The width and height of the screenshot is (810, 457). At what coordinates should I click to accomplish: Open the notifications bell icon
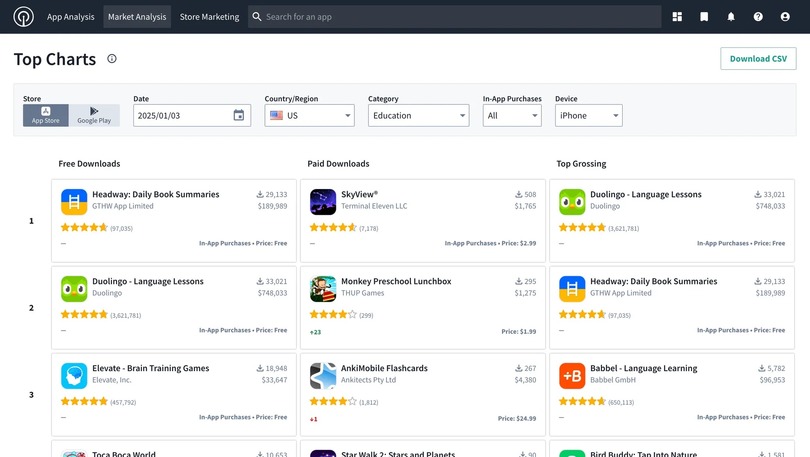(x=730, y=17)
